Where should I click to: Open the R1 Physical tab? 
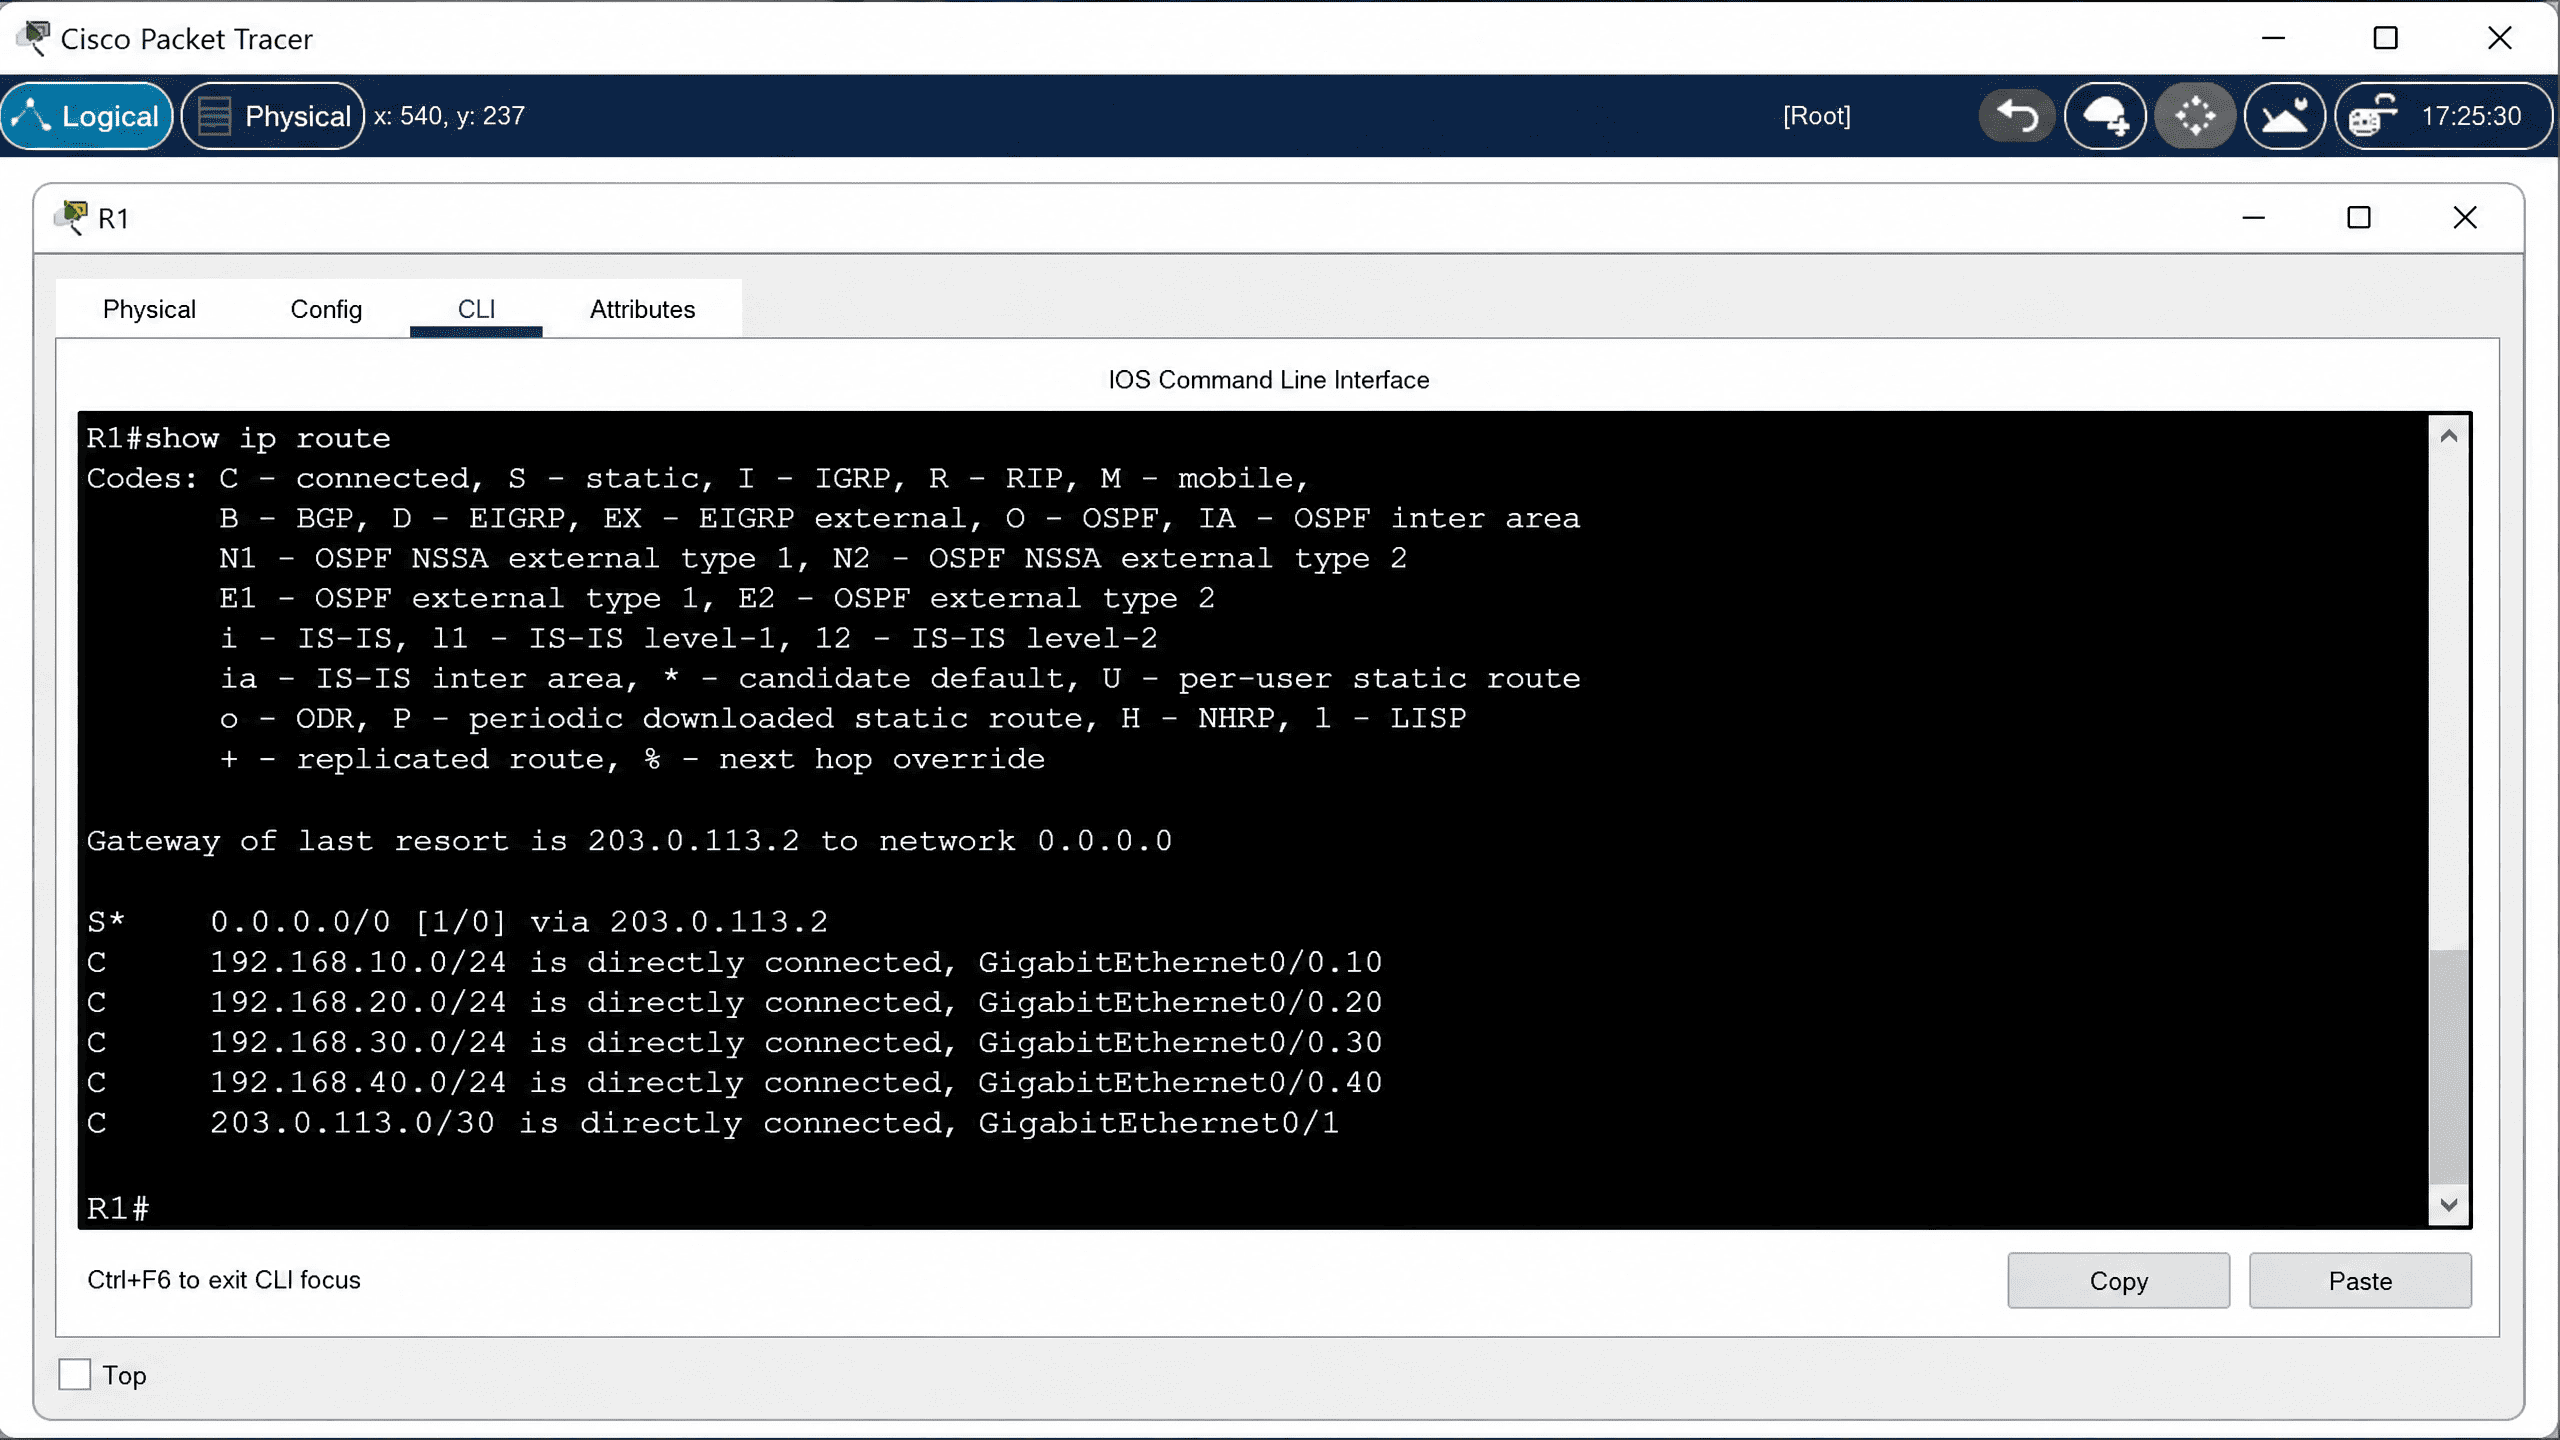[x=149, y=309]
